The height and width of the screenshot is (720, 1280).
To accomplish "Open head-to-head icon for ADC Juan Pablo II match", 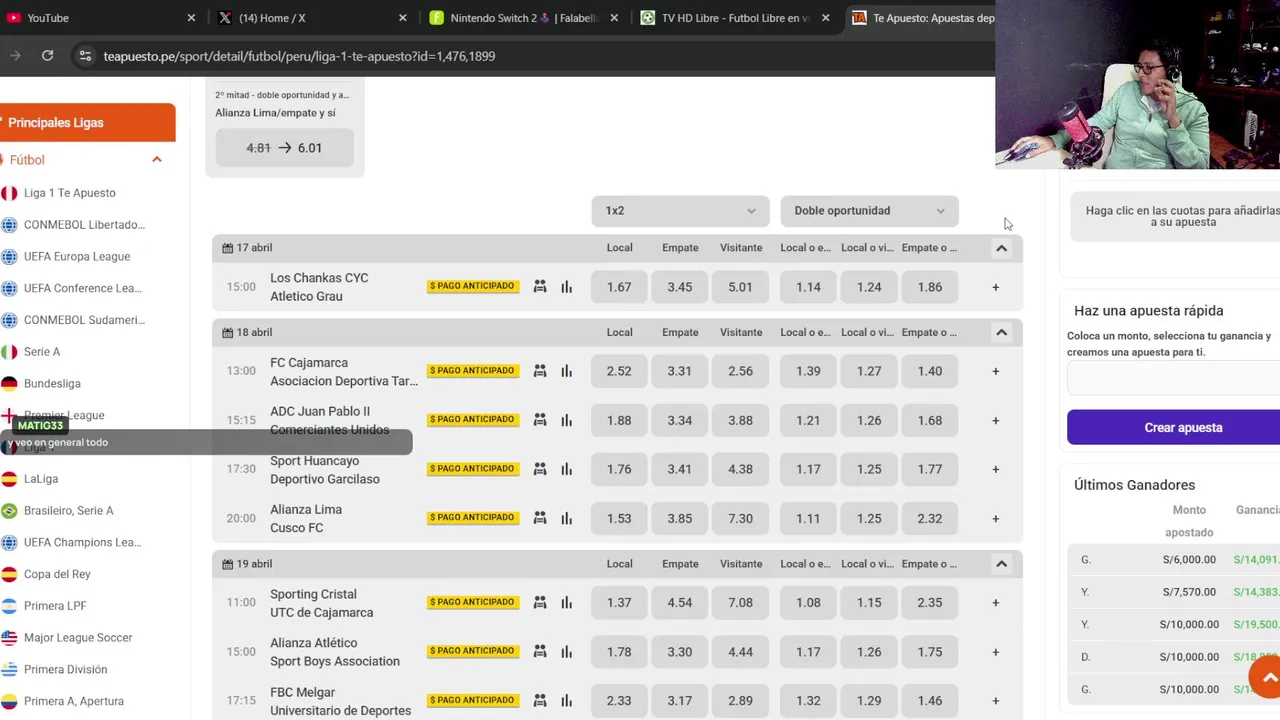I will coord(540,420).
